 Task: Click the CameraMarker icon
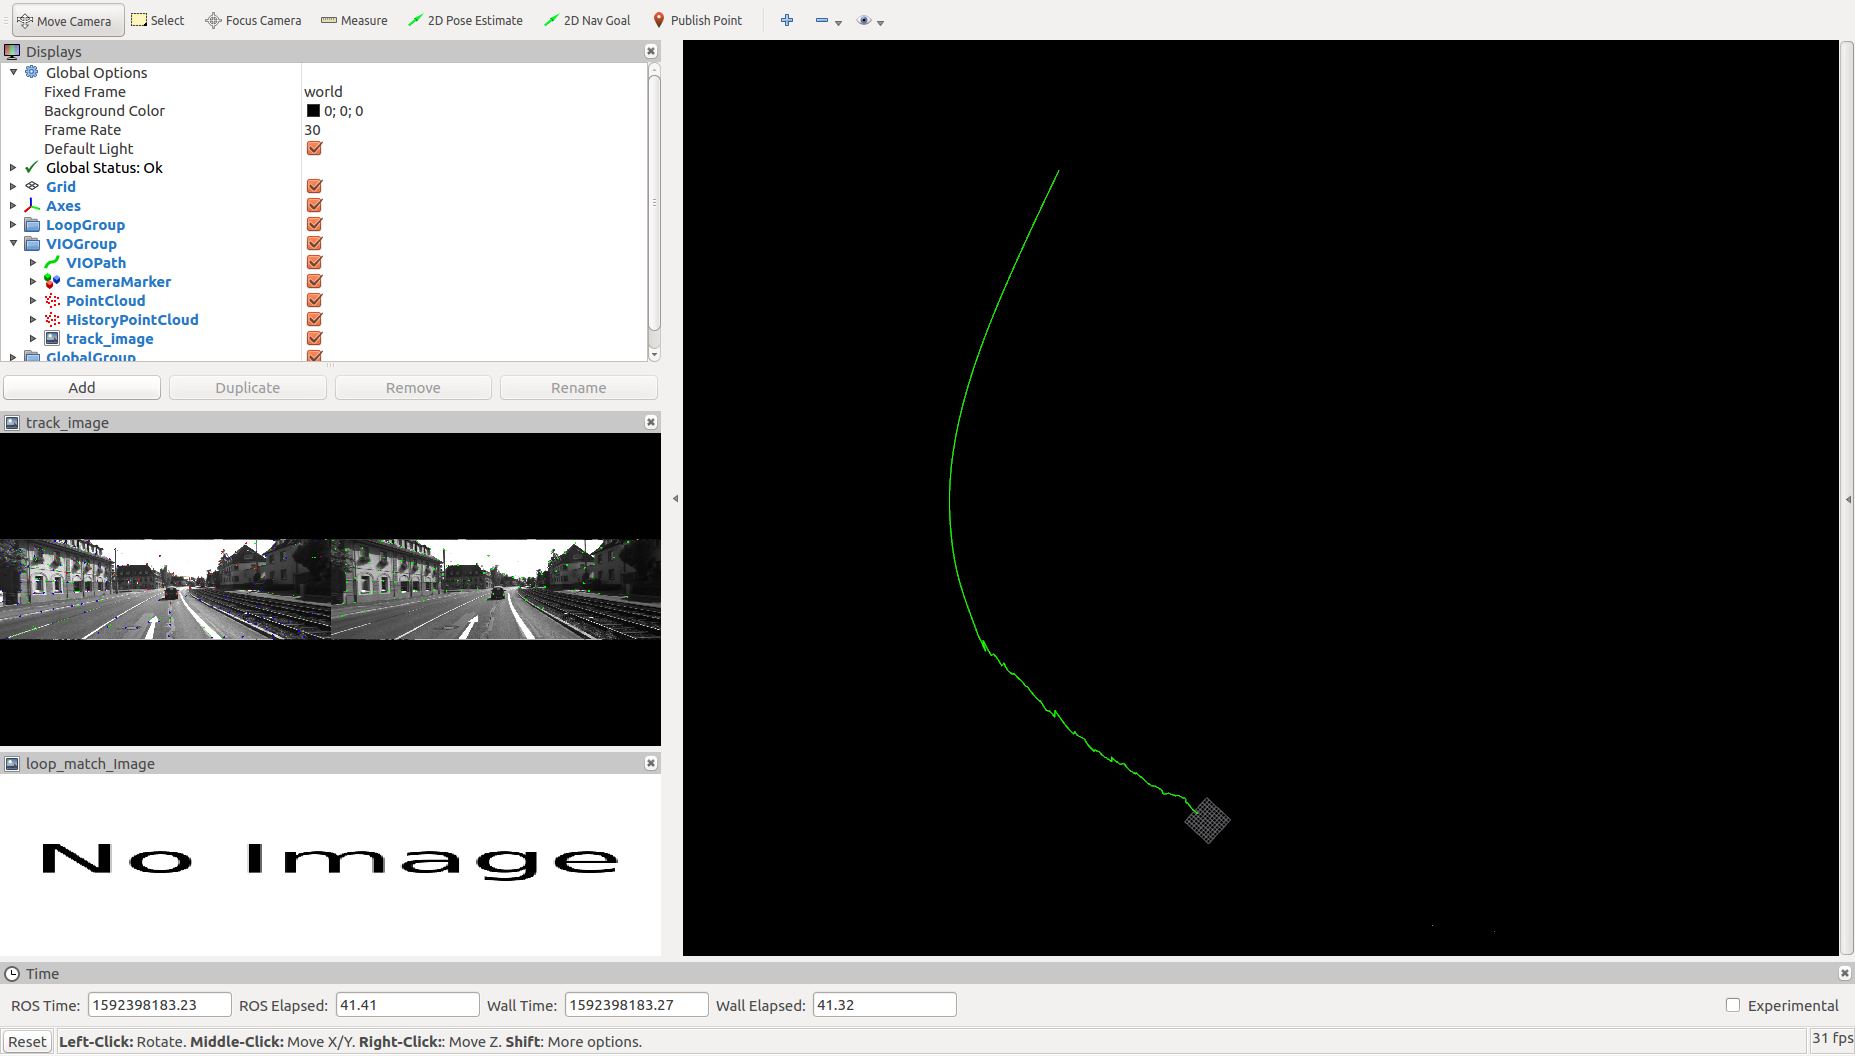(52, 282)
